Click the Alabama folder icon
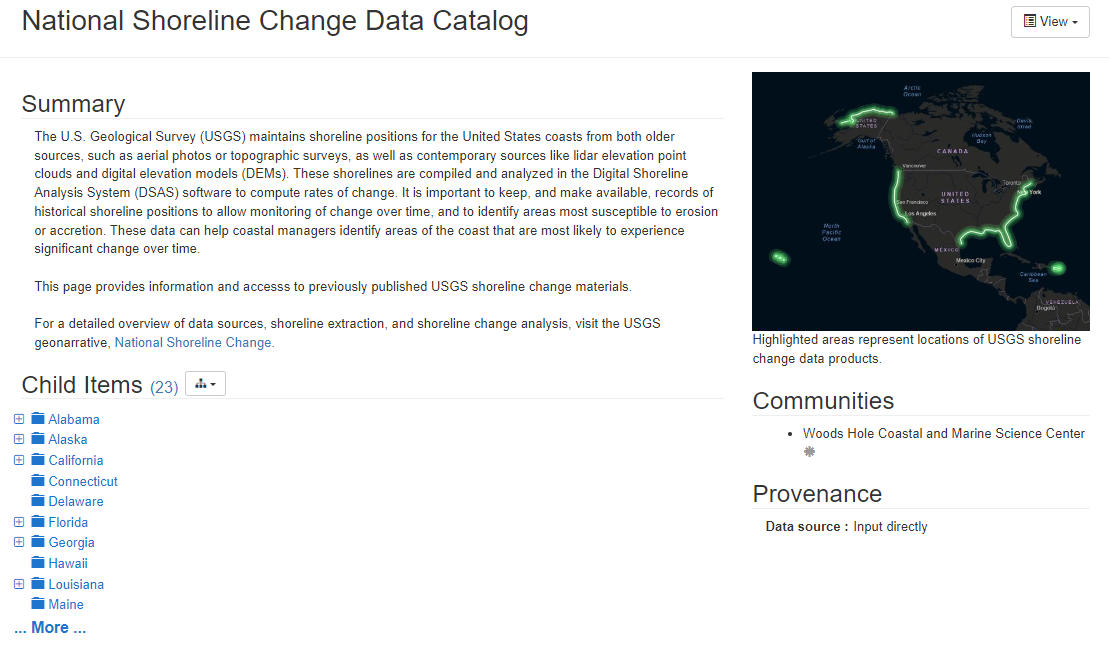This screenshot has height=650, width=1109. [x=38, y=419]
